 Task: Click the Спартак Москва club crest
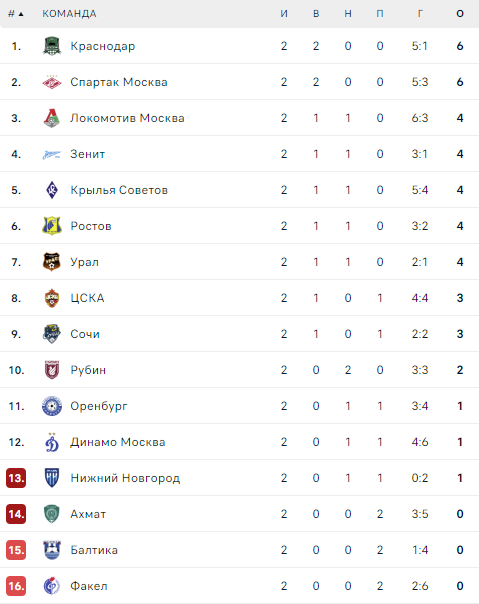coord(52,82)
